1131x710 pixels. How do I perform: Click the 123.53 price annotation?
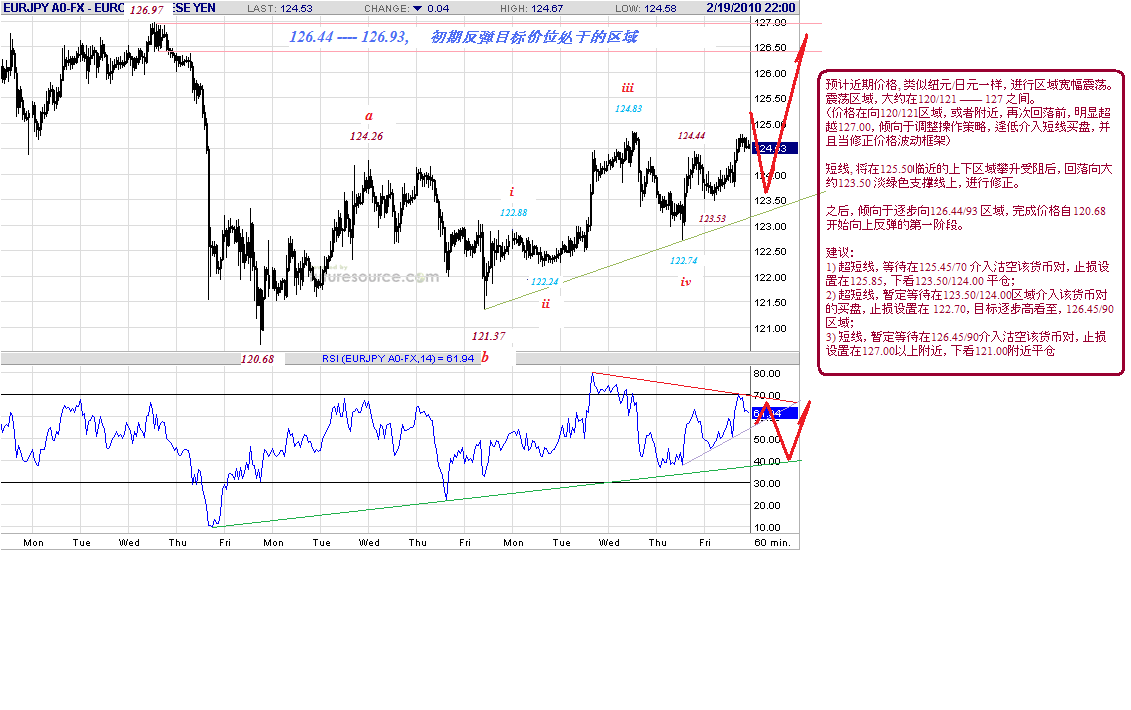pos(712,219)
